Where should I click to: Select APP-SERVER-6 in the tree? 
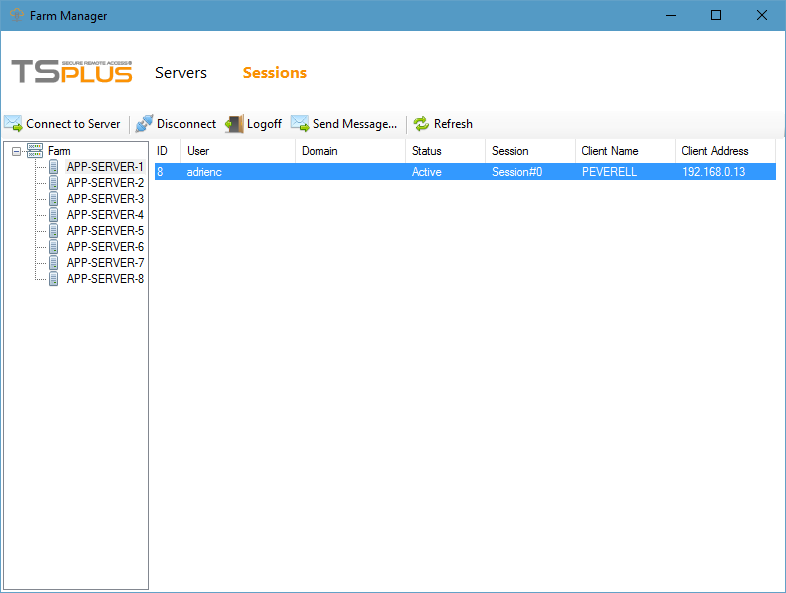point(105,247)
